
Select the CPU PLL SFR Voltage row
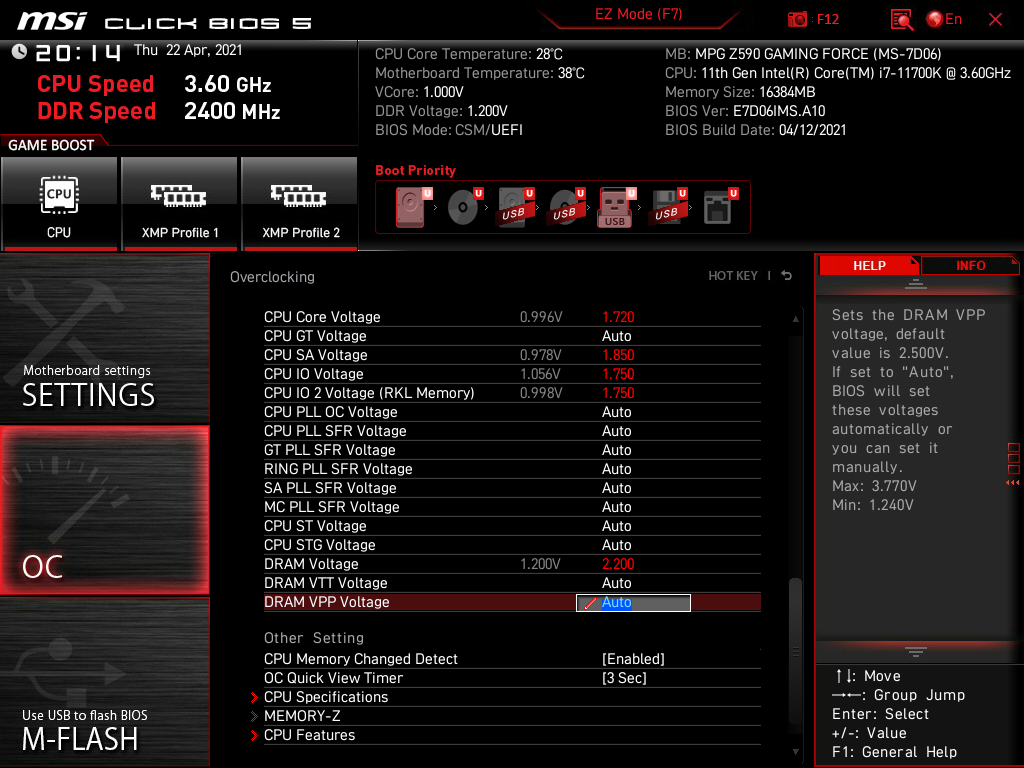tap(512, 430)
